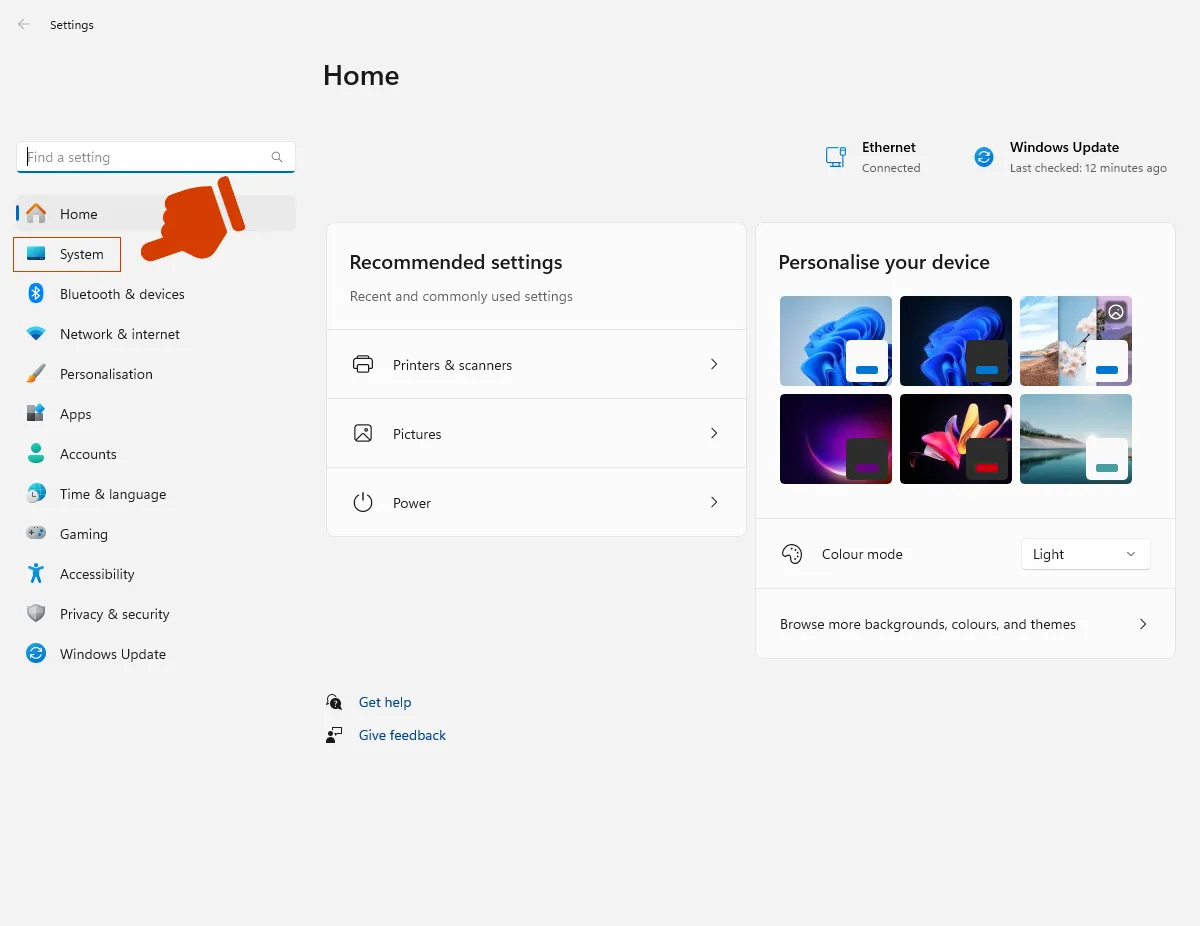The height and width of the screenshot is (926, 1200).
Task: Select the teal lake landscape theme thumbnail
Action: (1076, 439)
